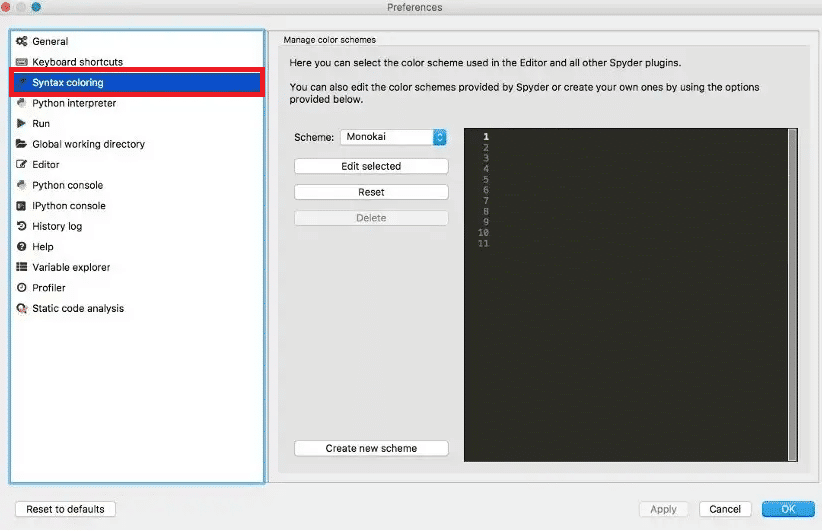This screenshot has height=531, width=822.
Task: Confirm with the OK button
Action: [788, 509]
